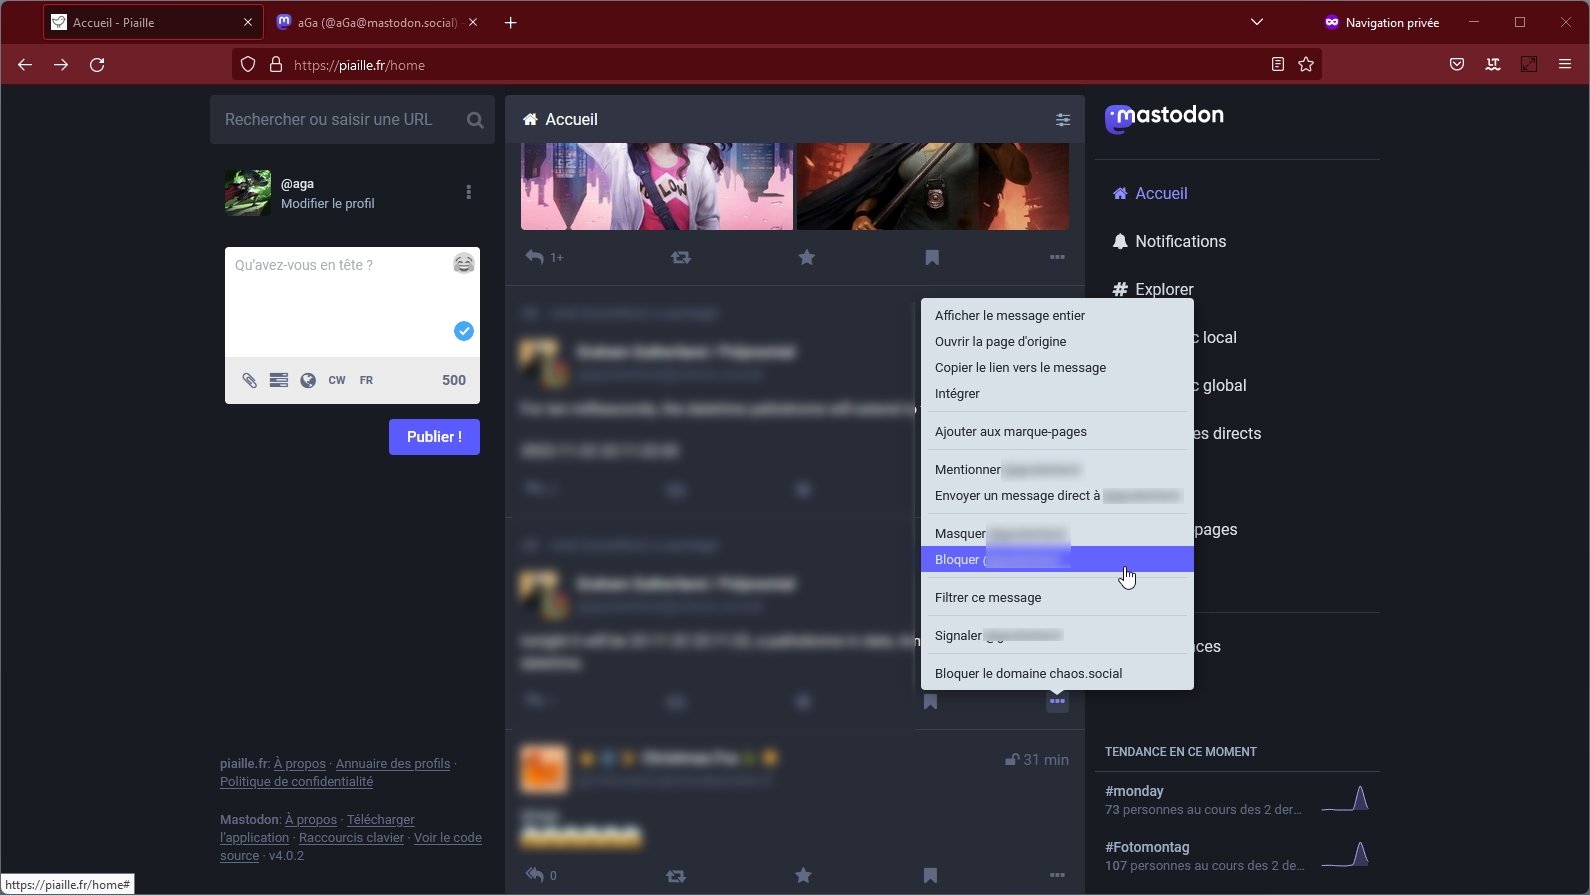Click Modifier le profil link
The height and width of the screenshot is (895, 1590).
[x=327, y=203]
